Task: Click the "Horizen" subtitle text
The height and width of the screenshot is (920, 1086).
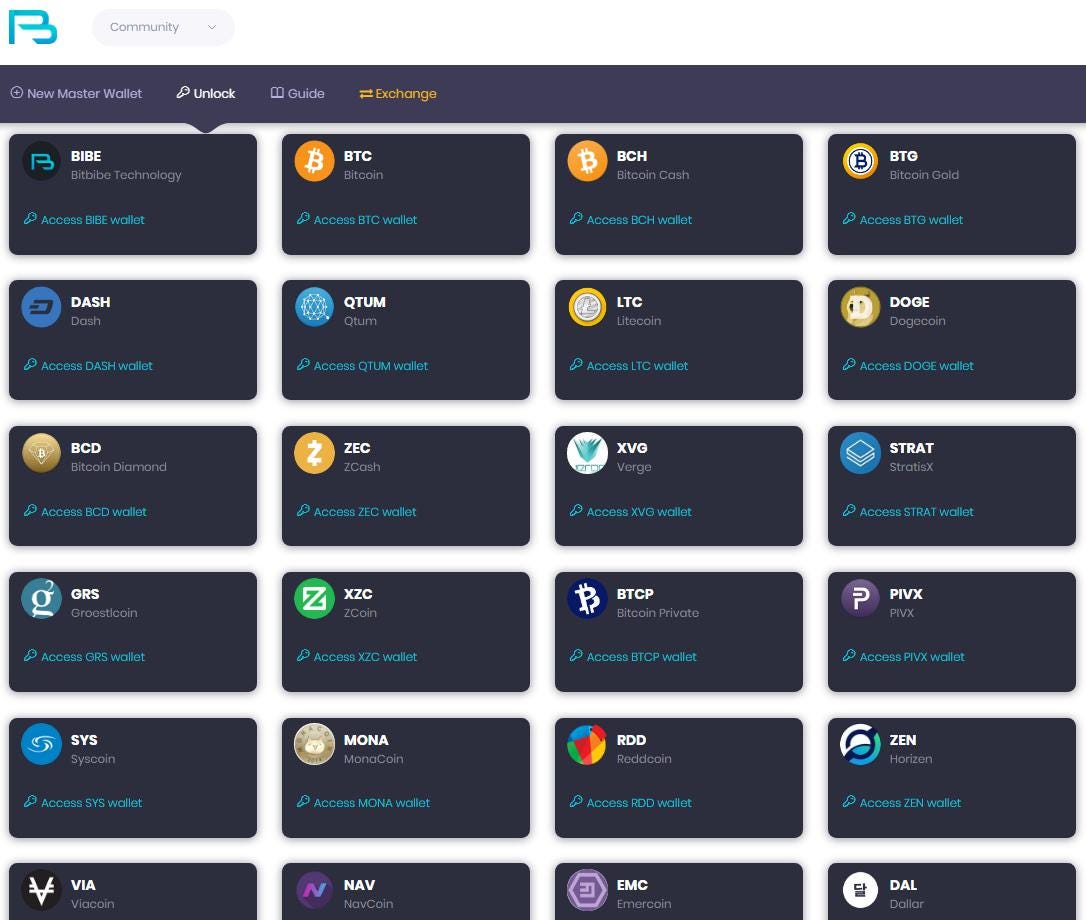Action: pos(911,759)
